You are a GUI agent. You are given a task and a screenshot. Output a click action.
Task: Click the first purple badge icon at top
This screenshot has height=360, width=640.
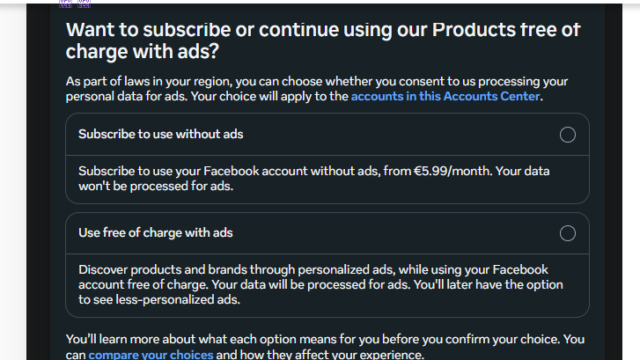tap(65, 4)
